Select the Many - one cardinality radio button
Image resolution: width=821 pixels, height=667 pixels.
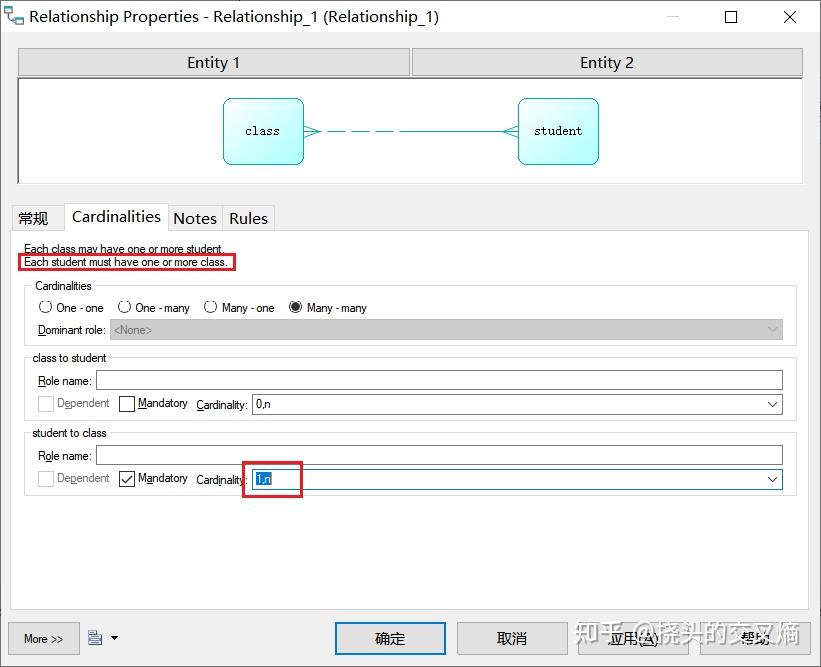[211, 307]
